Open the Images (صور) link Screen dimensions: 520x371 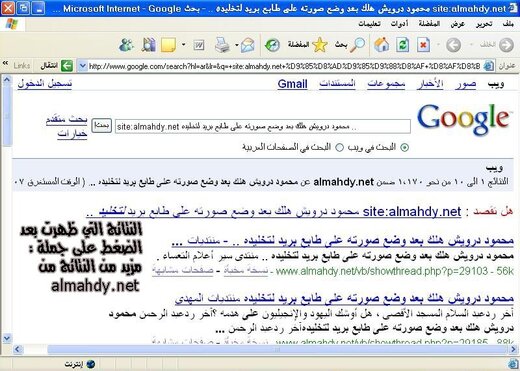click(466, 84)
